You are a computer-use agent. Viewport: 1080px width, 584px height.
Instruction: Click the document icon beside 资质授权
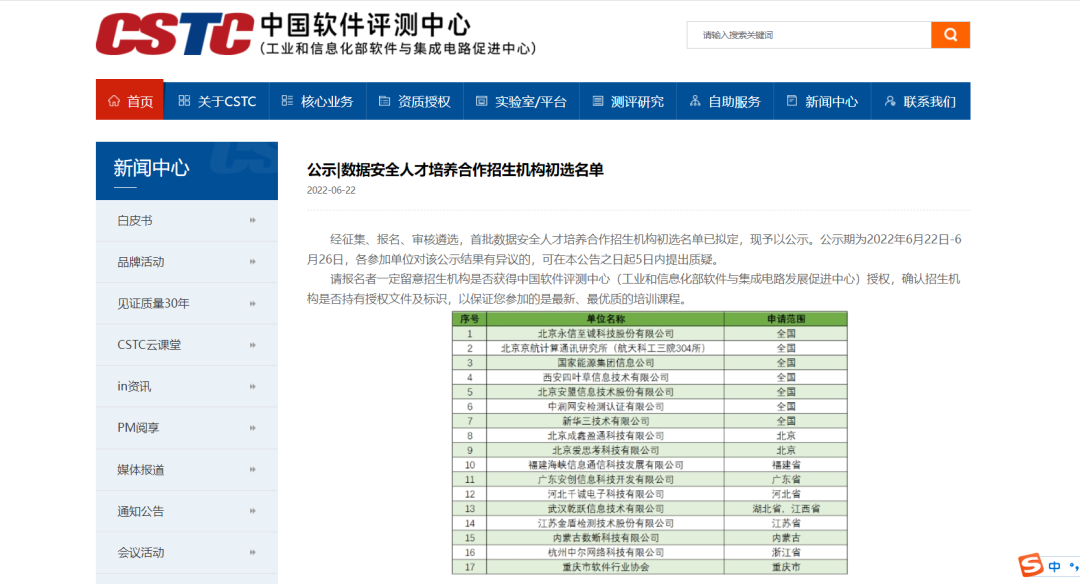[383, 100]
